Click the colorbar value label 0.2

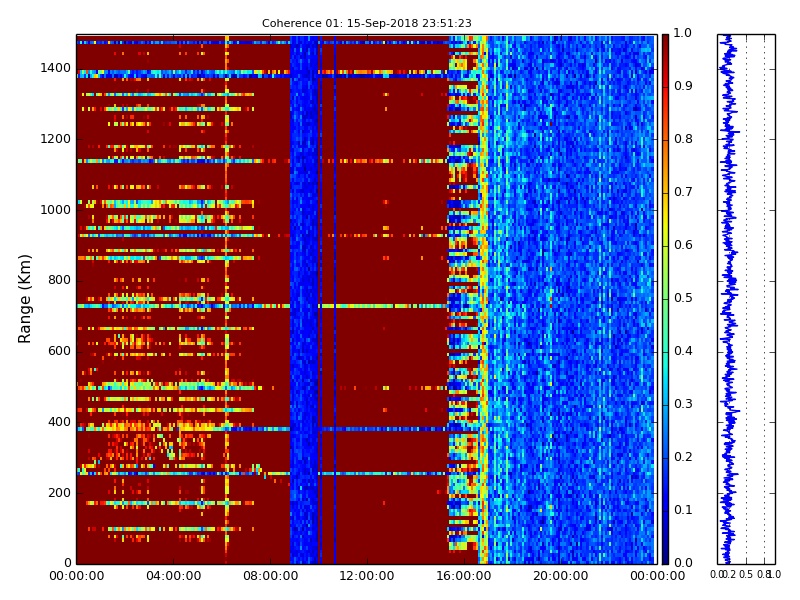tap(683, 457)
